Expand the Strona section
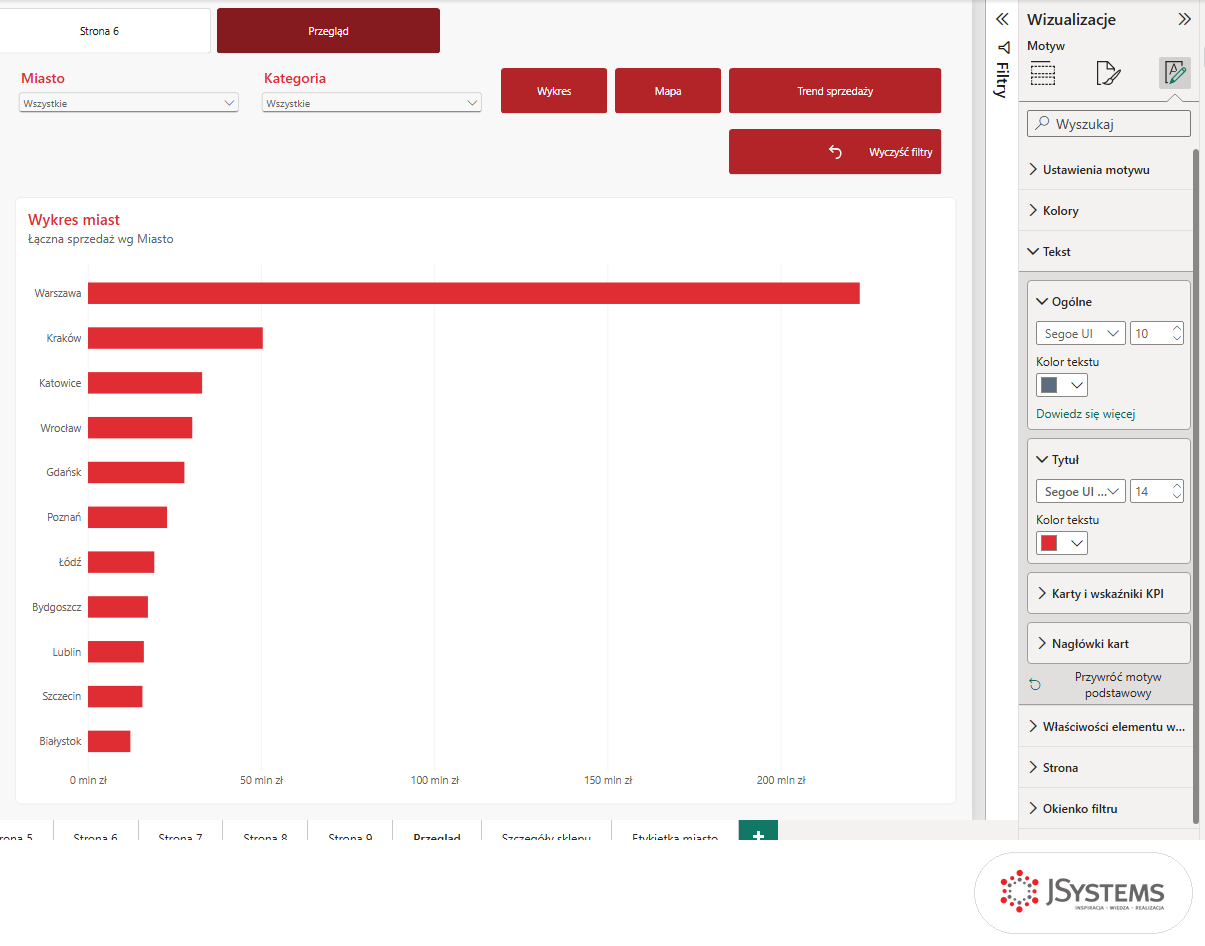1205x946 pixels. click(1105, 768)
